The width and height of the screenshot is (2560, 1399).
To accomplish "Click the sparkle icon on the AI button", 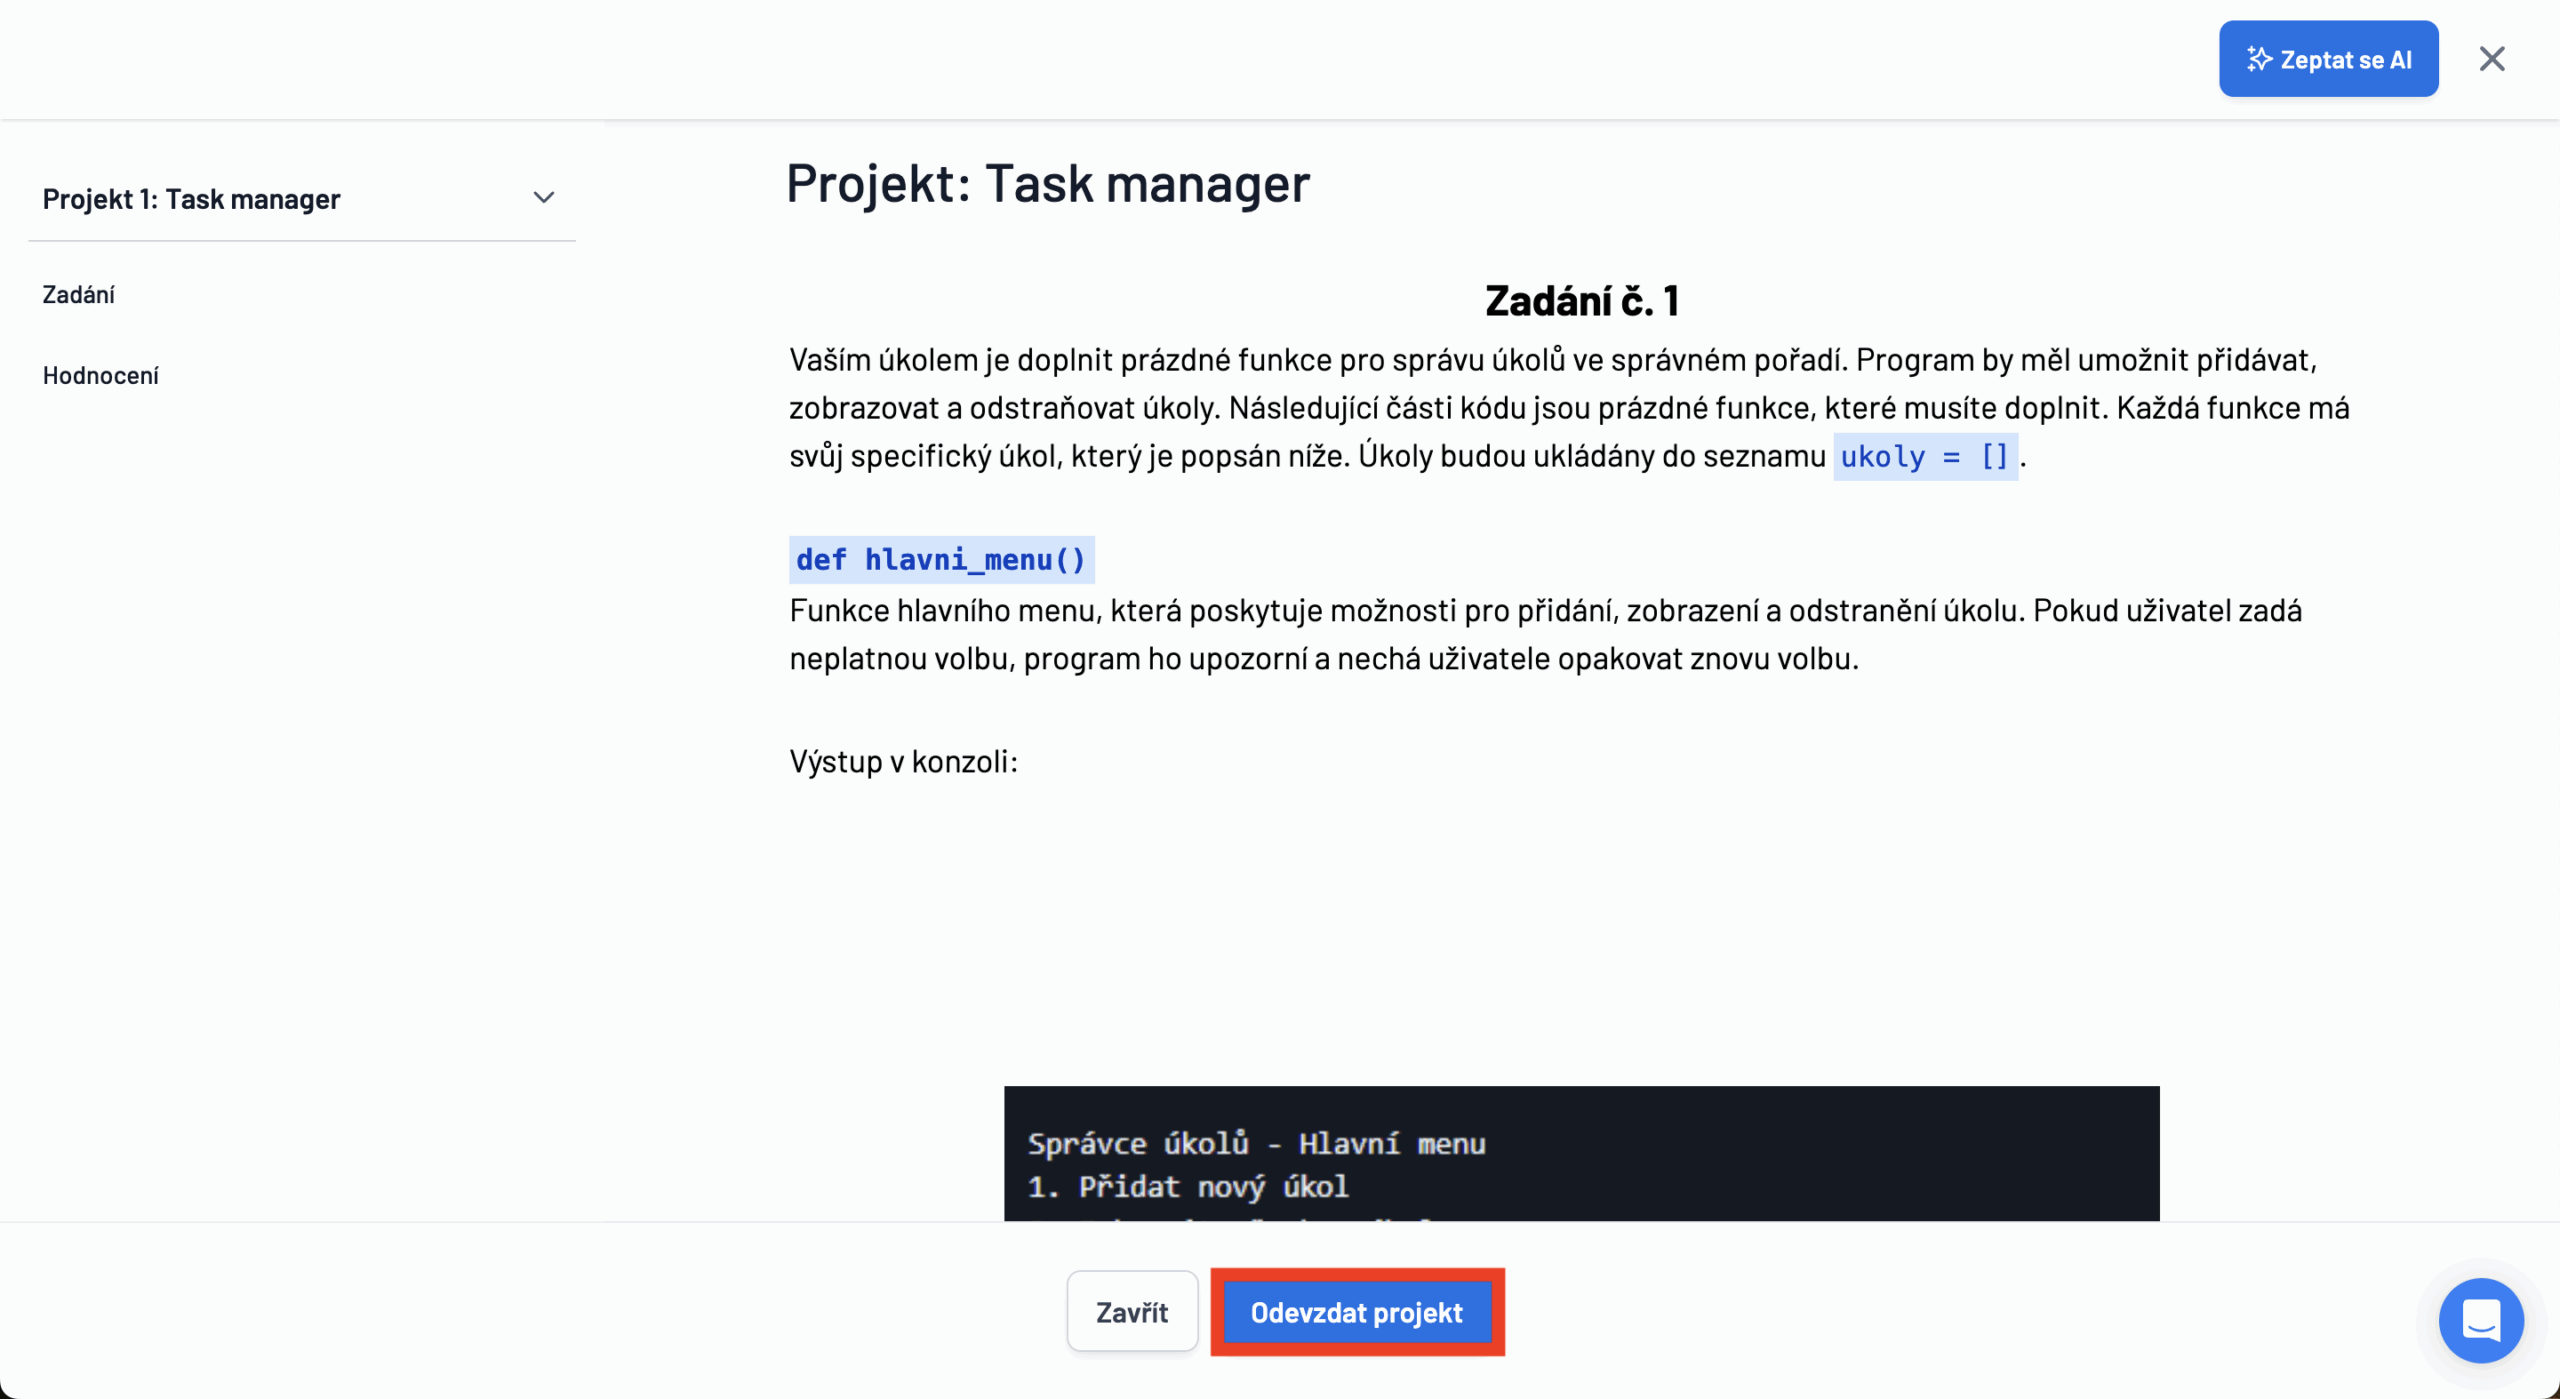I will pos(2261,58).
